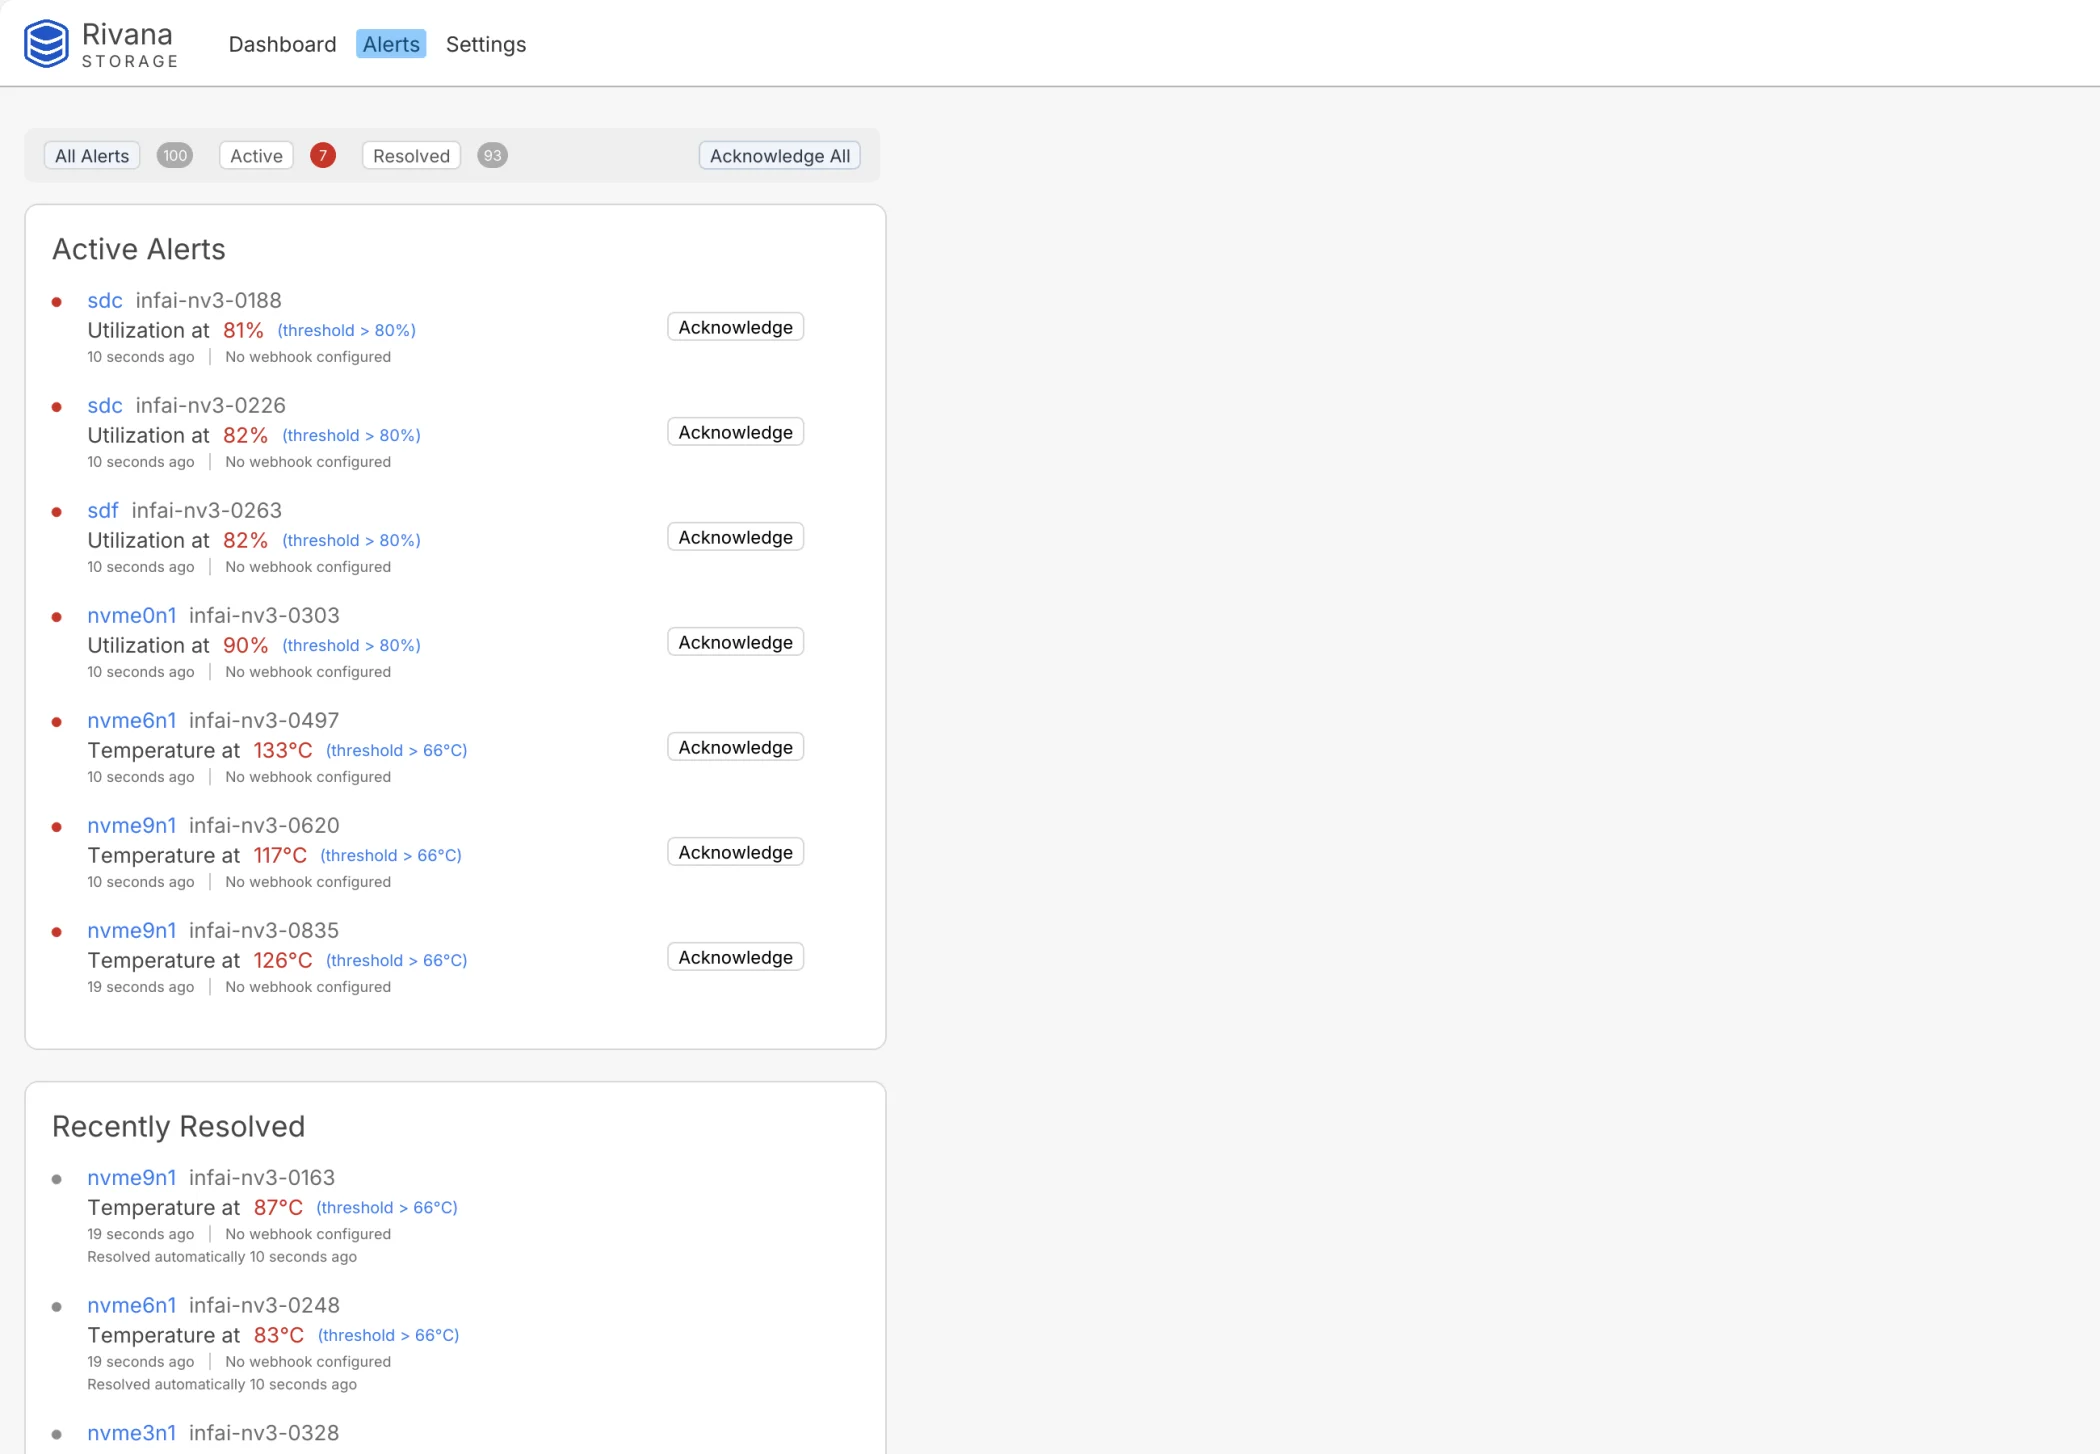Click the 133°C temperature value

283,750
